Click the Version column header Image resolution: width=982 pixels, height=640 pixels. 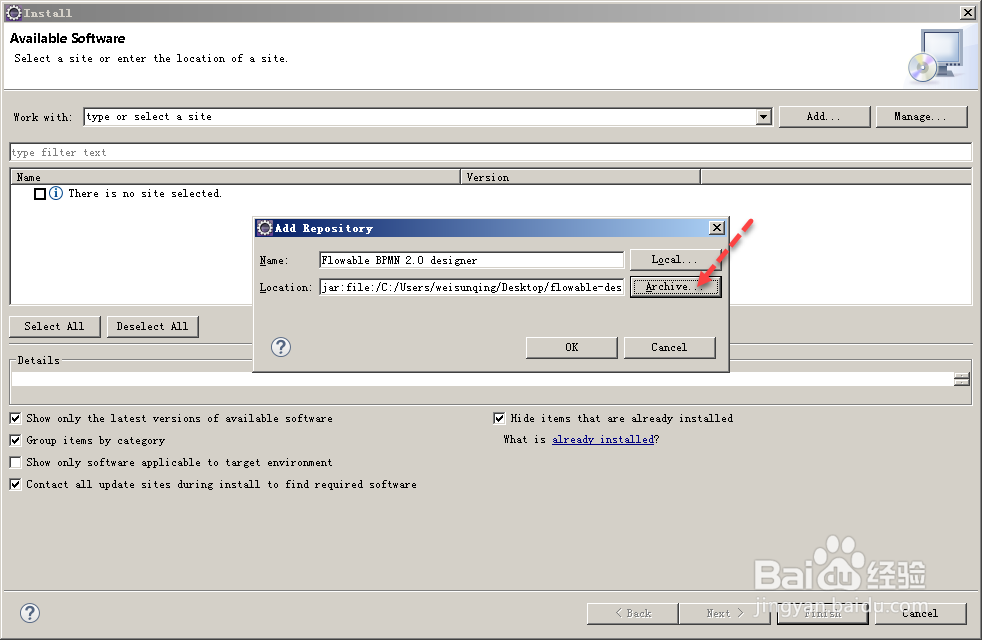581,177
